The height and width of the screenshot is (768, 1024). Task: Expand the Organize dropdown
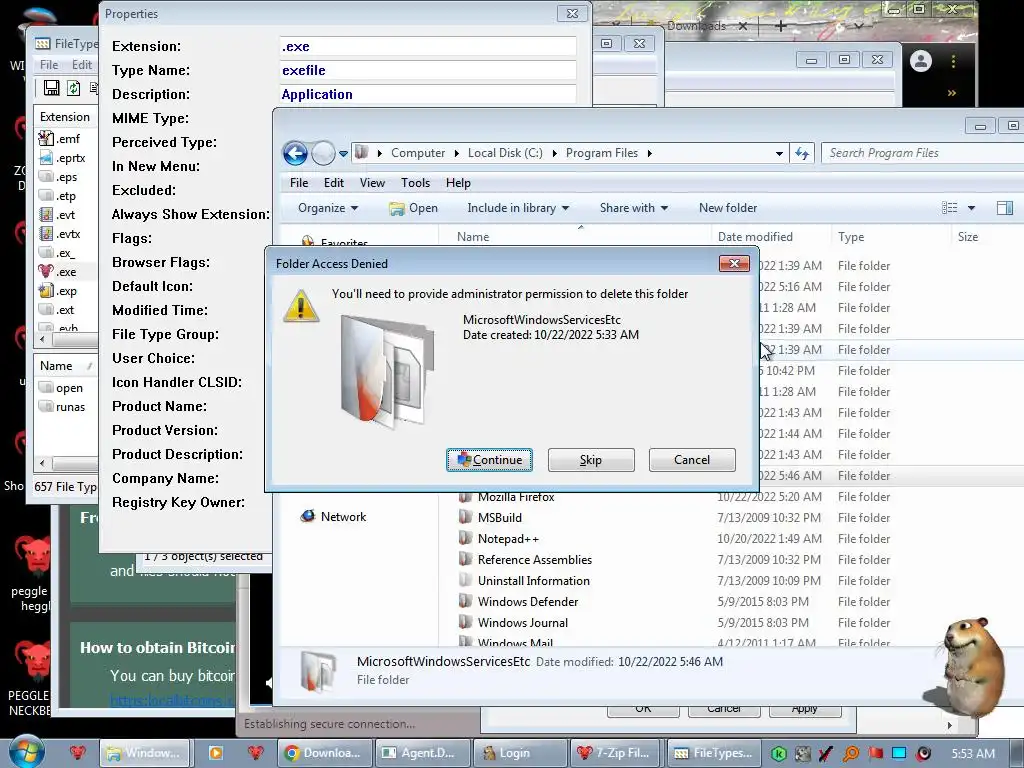328,208
